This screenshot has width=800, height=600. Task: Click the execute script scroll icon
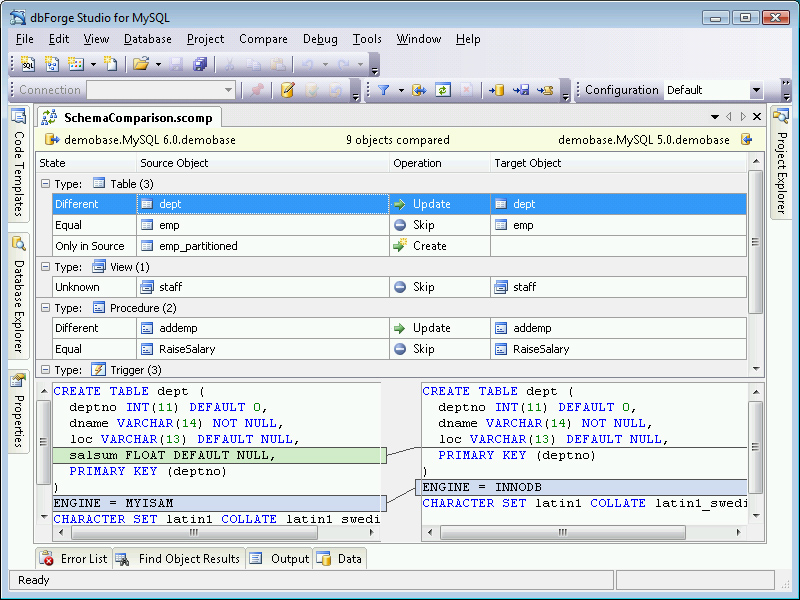(545, 90)
